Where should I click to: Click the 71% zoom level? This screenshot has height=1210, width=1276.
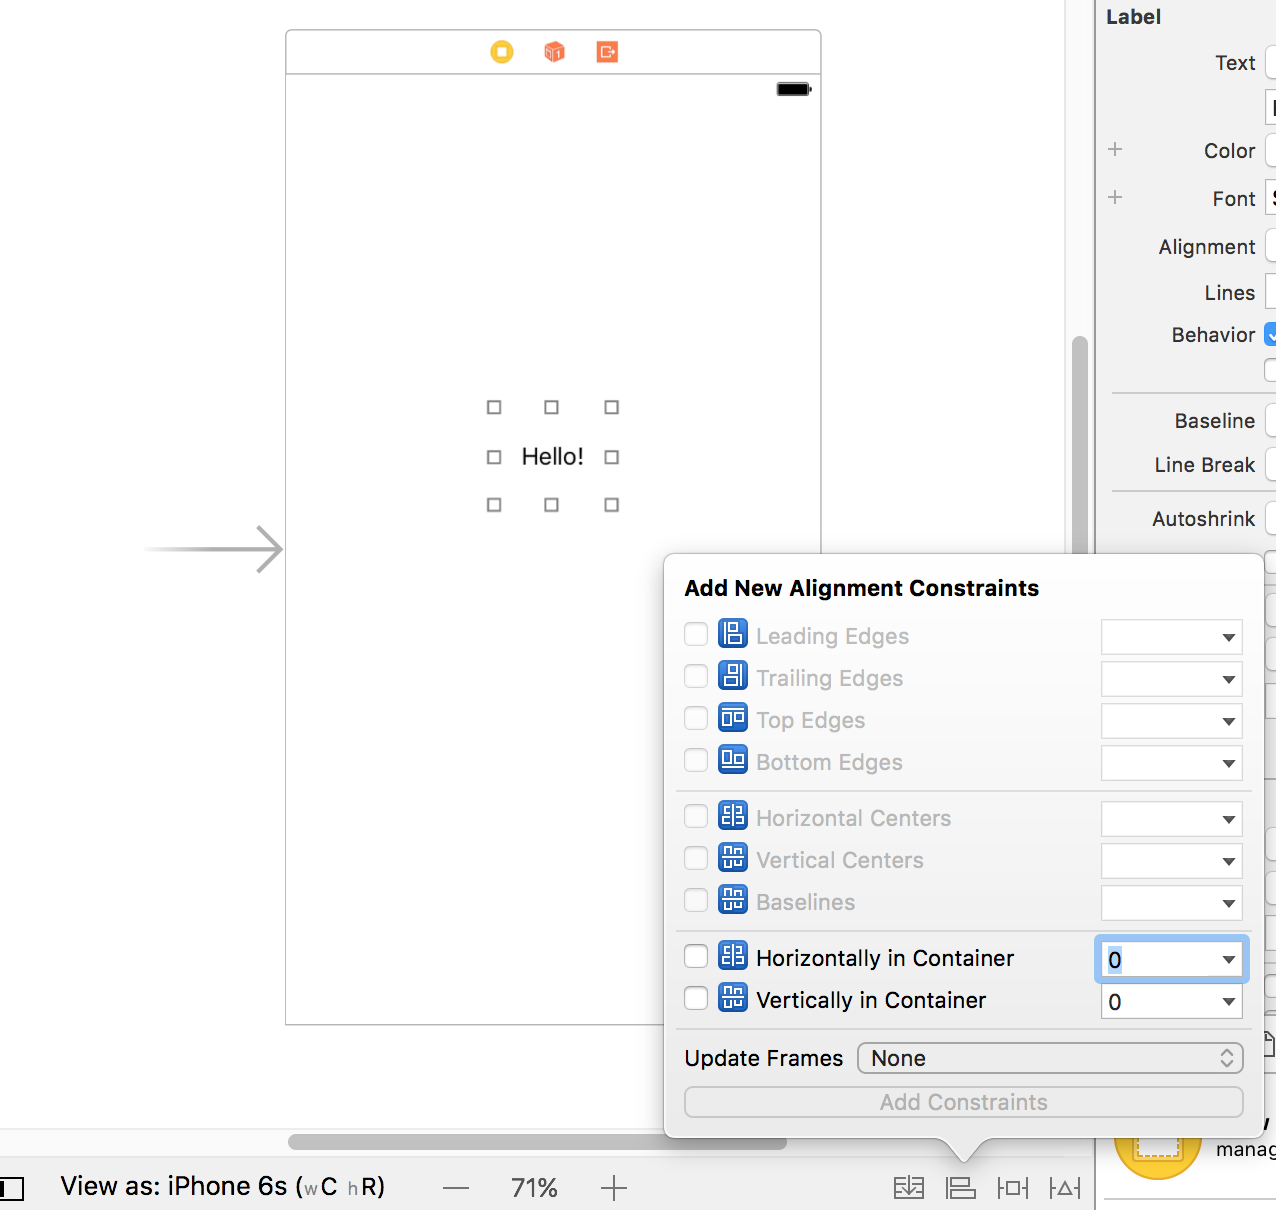tap(534, 1188)
